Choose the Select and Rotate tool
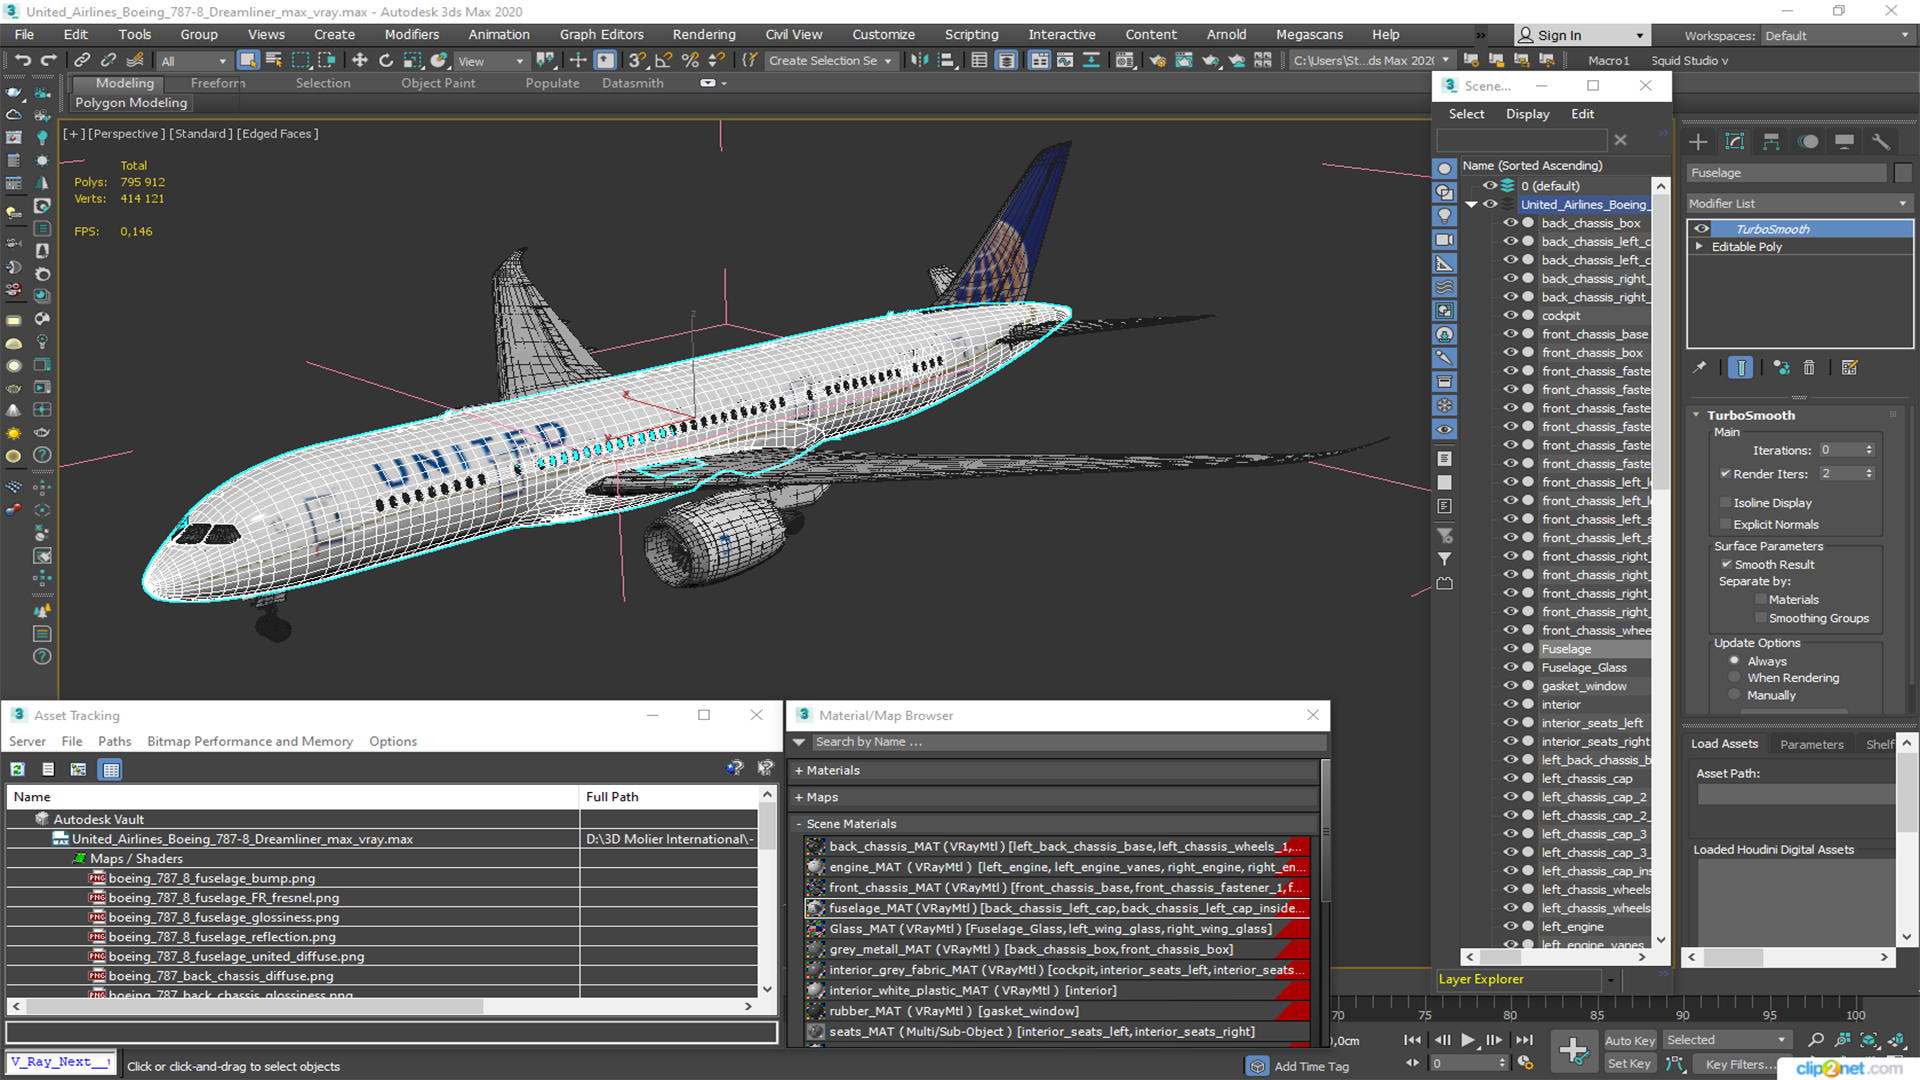The image size is (1920, 1080). 386,60
